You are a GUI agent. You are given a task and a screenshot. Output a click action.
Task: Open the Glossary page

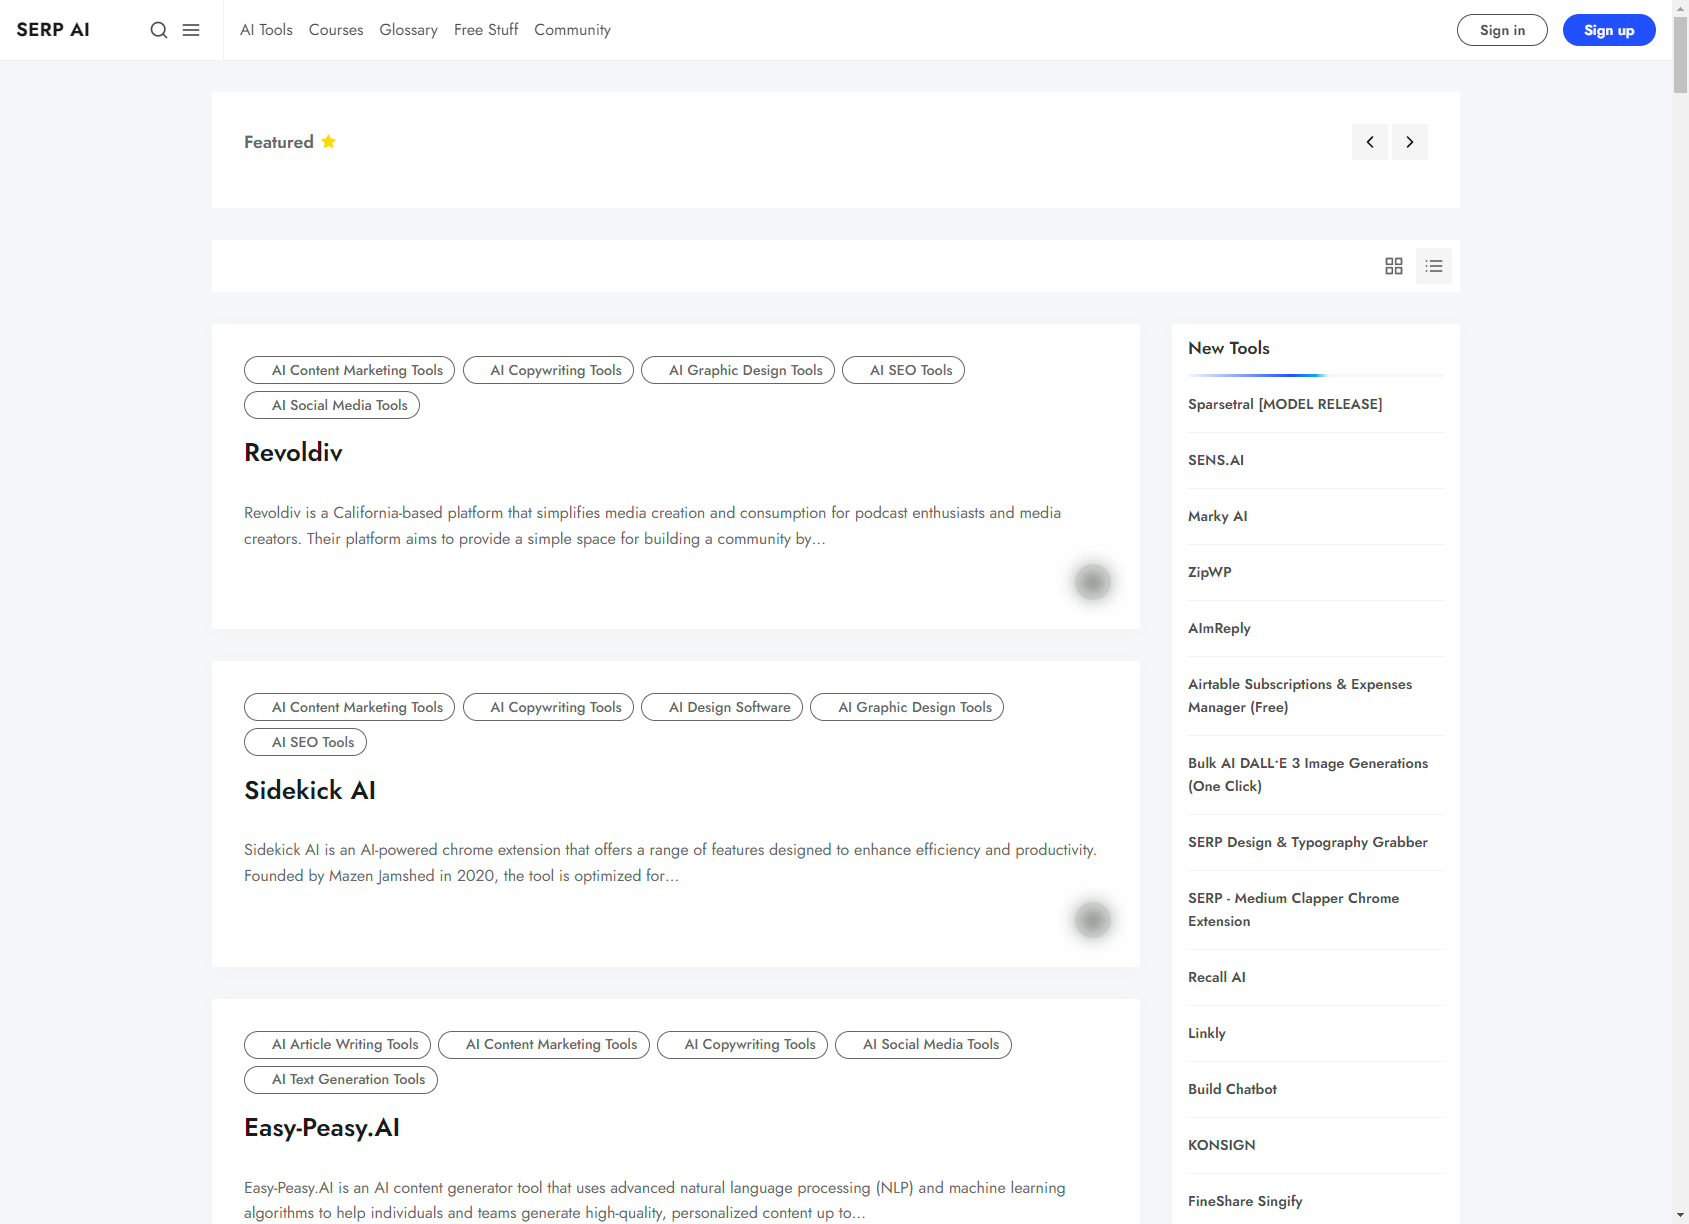tap(409, 30)
